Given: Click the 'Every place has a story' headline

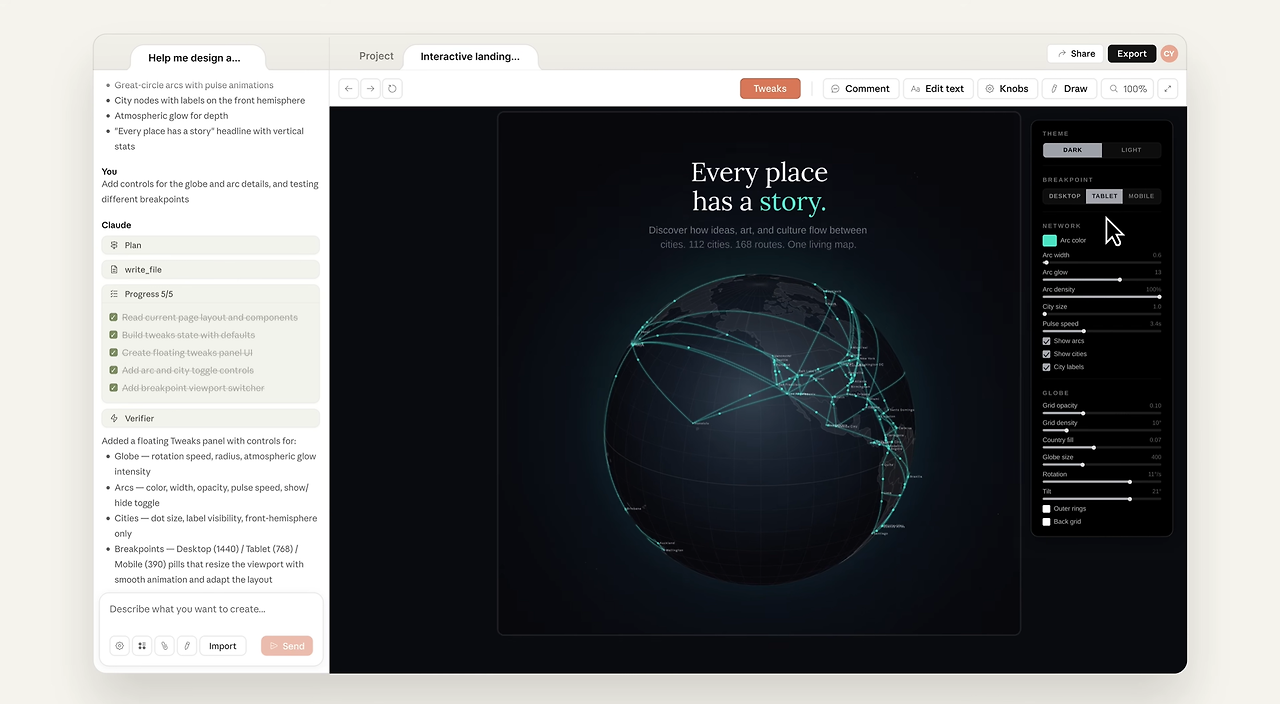Looking at the screenshot, I should pyautogui.click(x=759, y=187).
